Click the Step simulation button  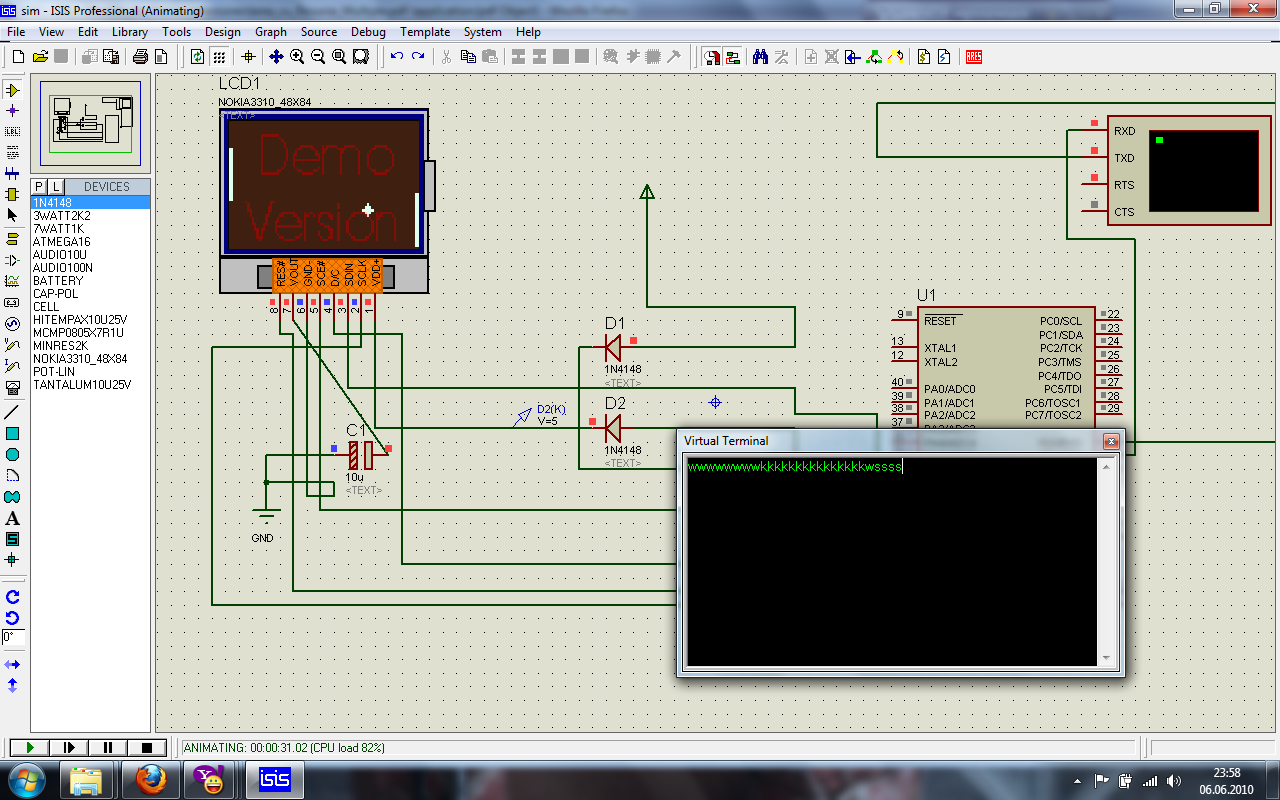(69, 747)
